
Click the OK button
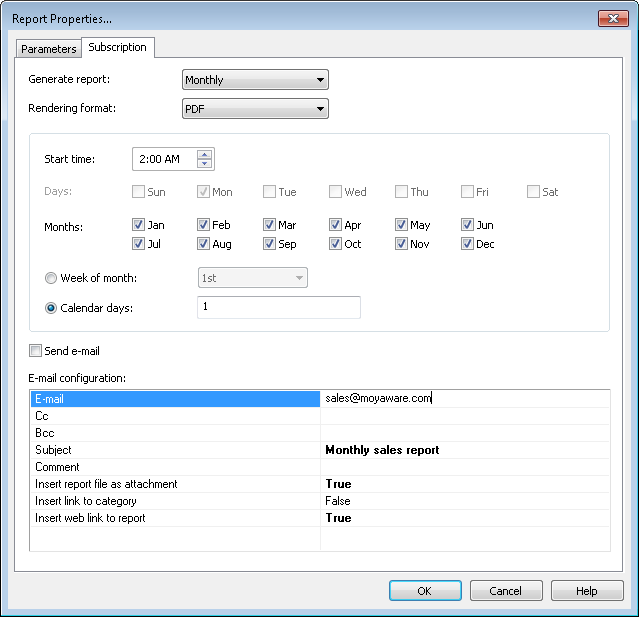pyautogui.click(x=424, y=591)
